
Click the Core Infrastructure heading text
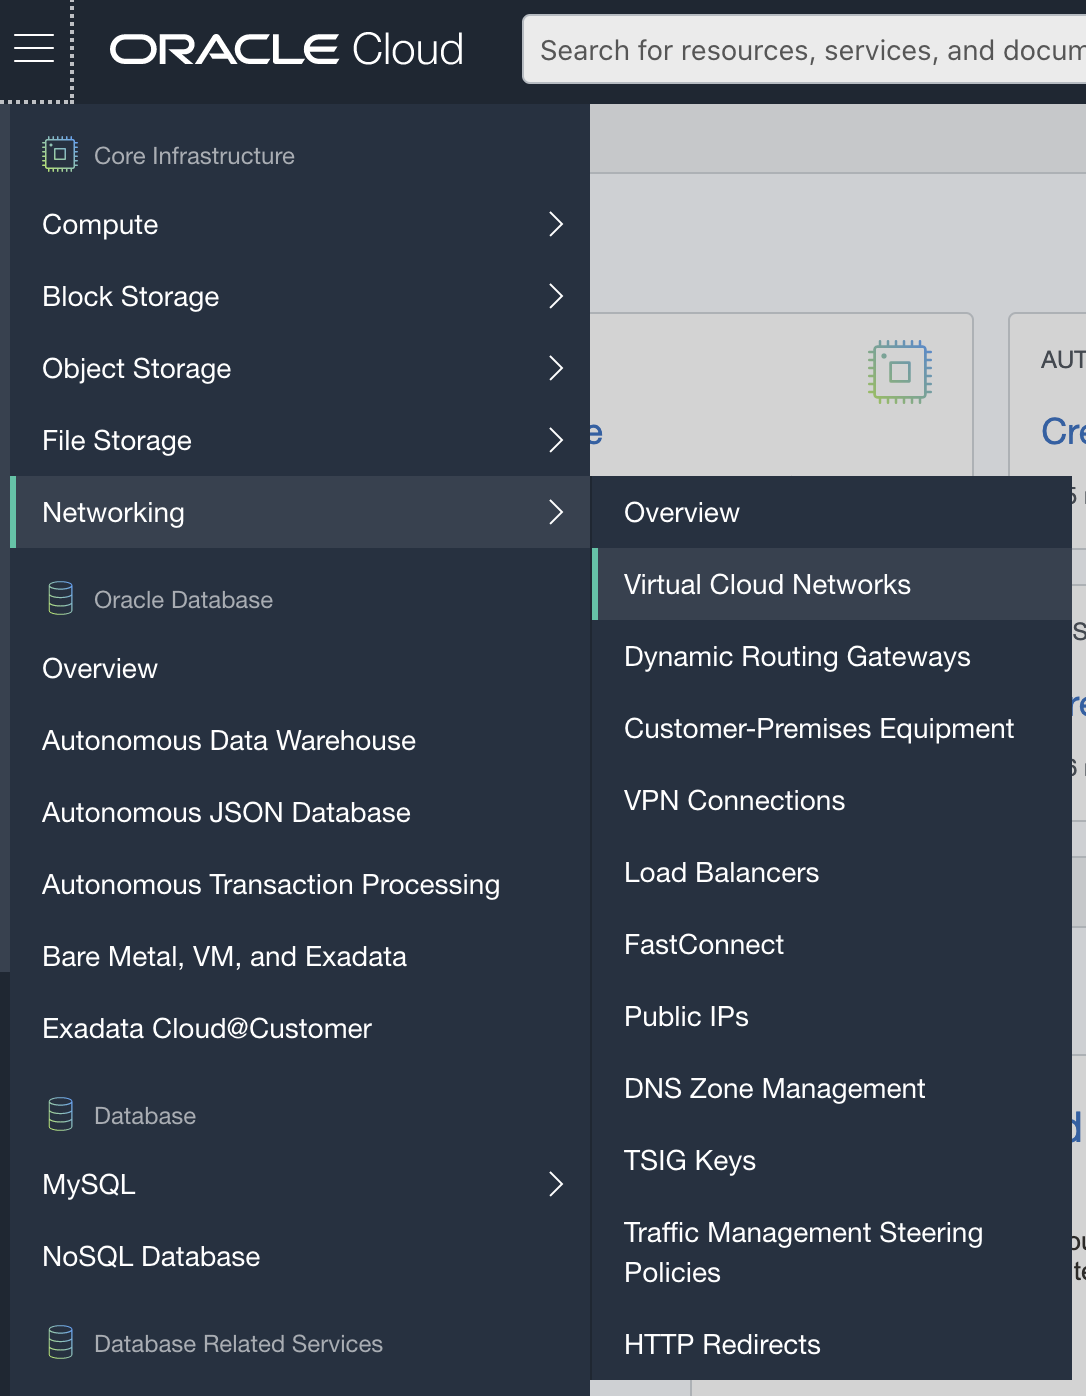pos(194,156)
